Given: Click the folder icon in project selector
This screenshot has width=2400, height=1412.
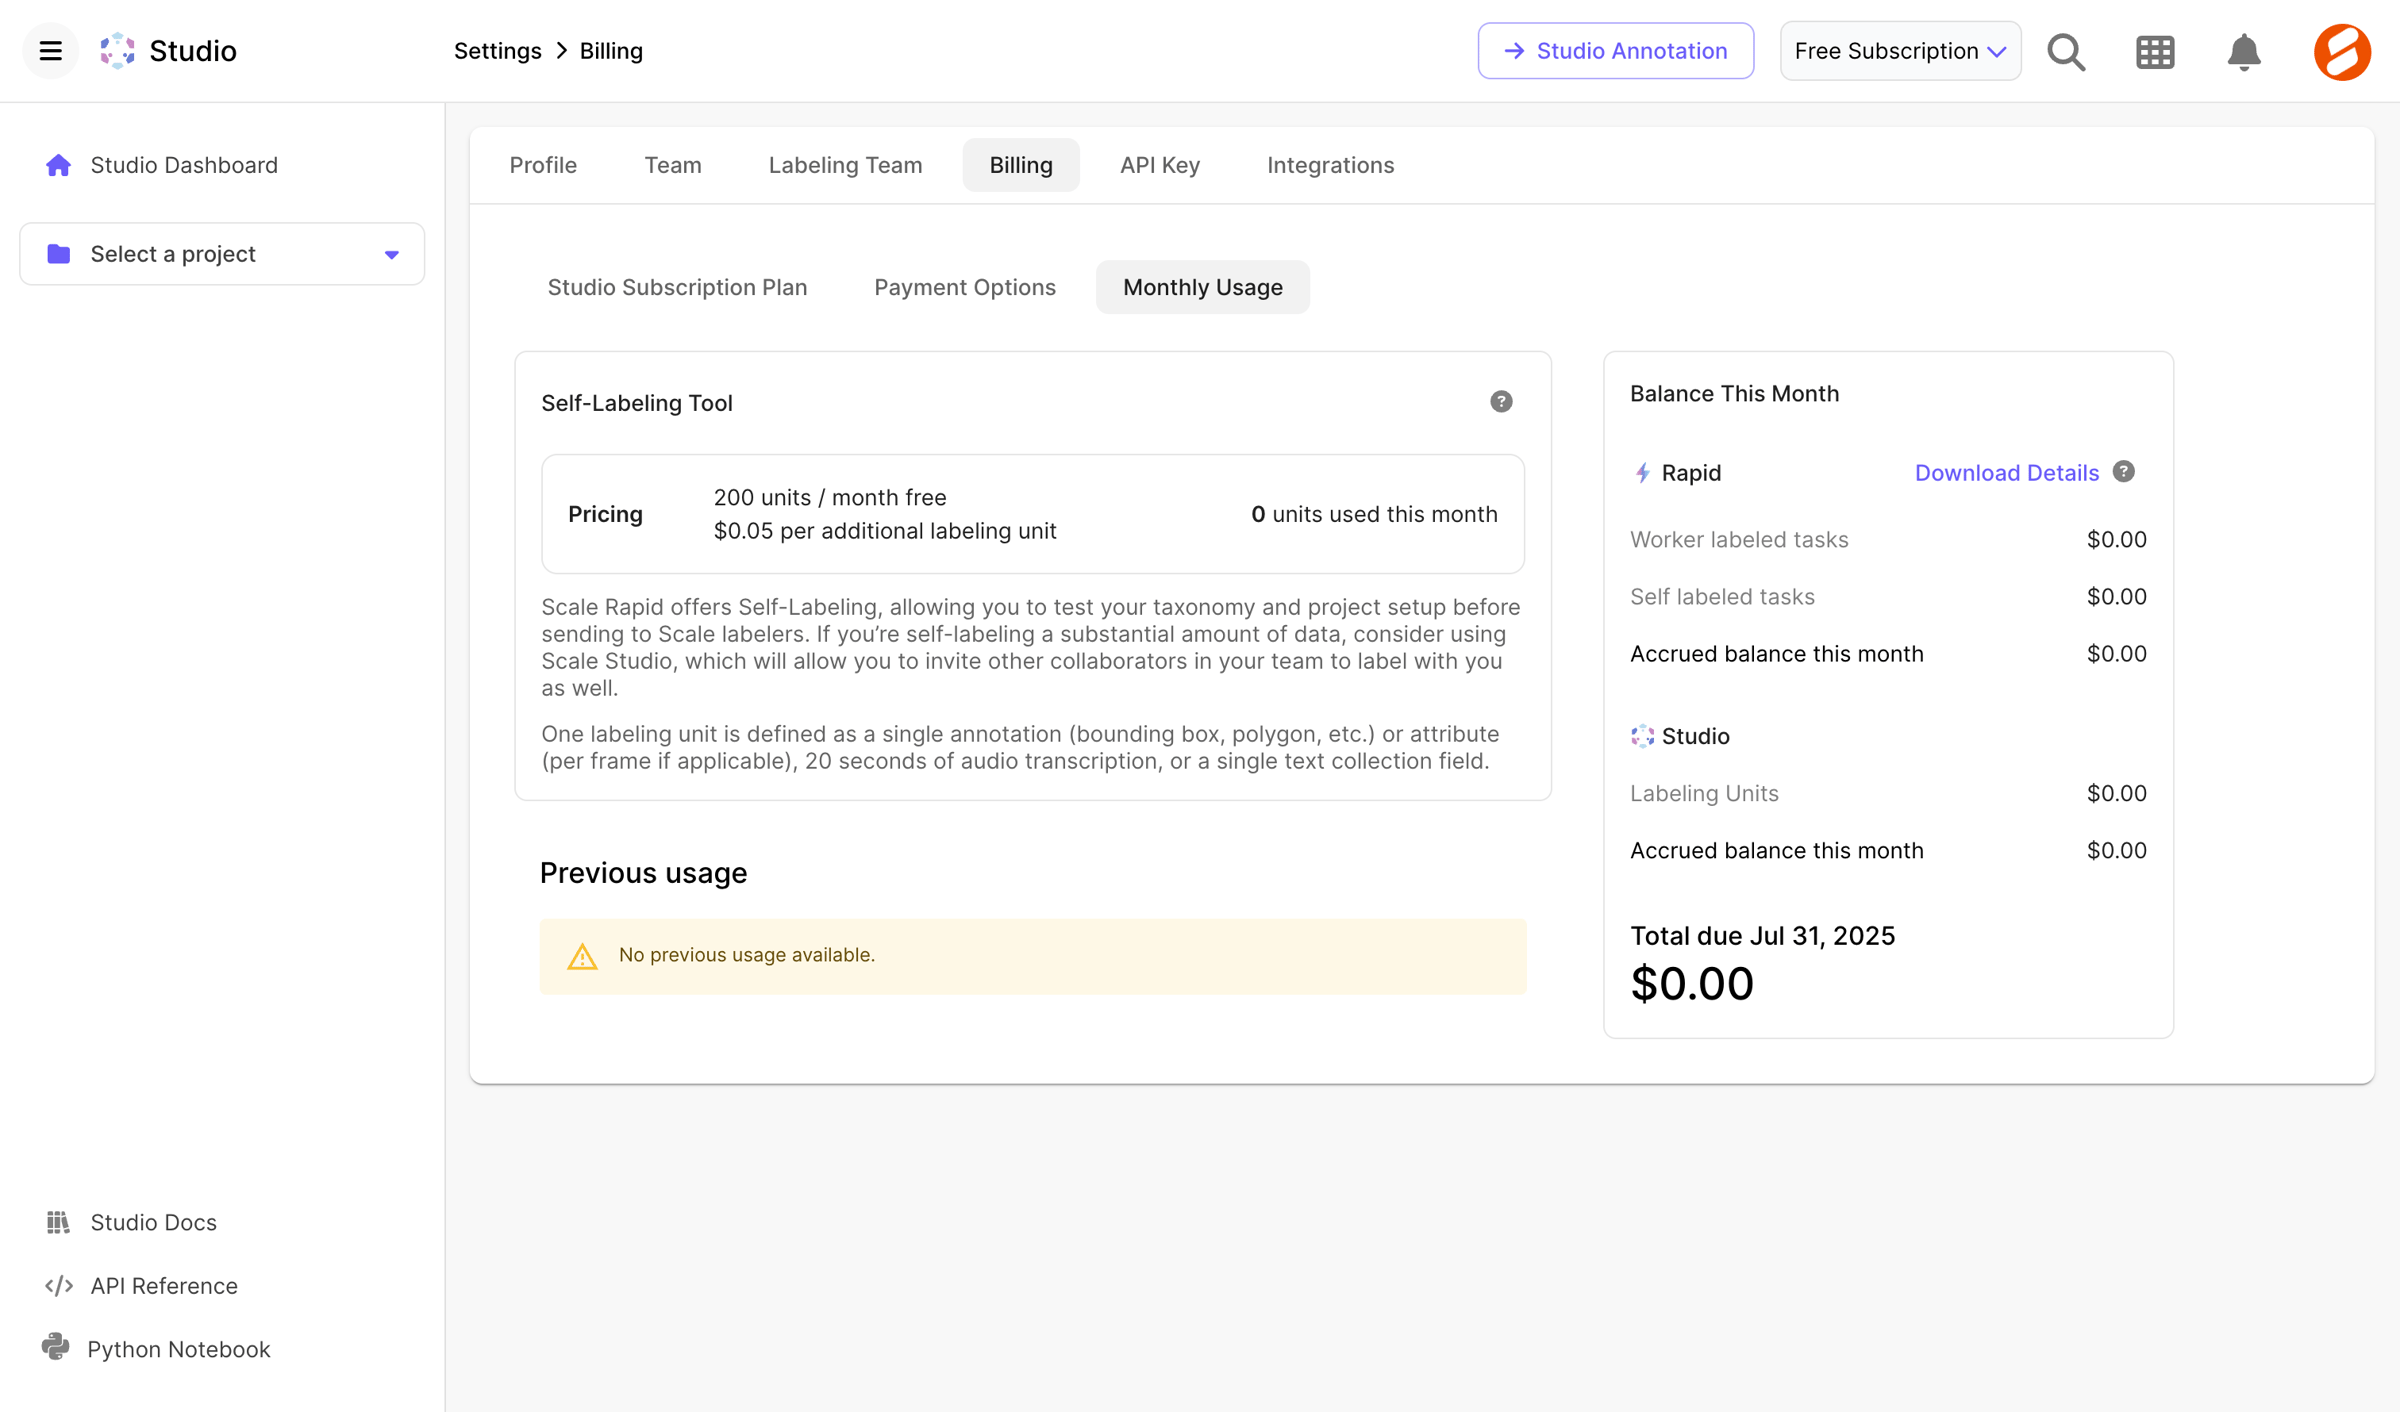Looking at the screenshot, I should [x=59, y=254].
